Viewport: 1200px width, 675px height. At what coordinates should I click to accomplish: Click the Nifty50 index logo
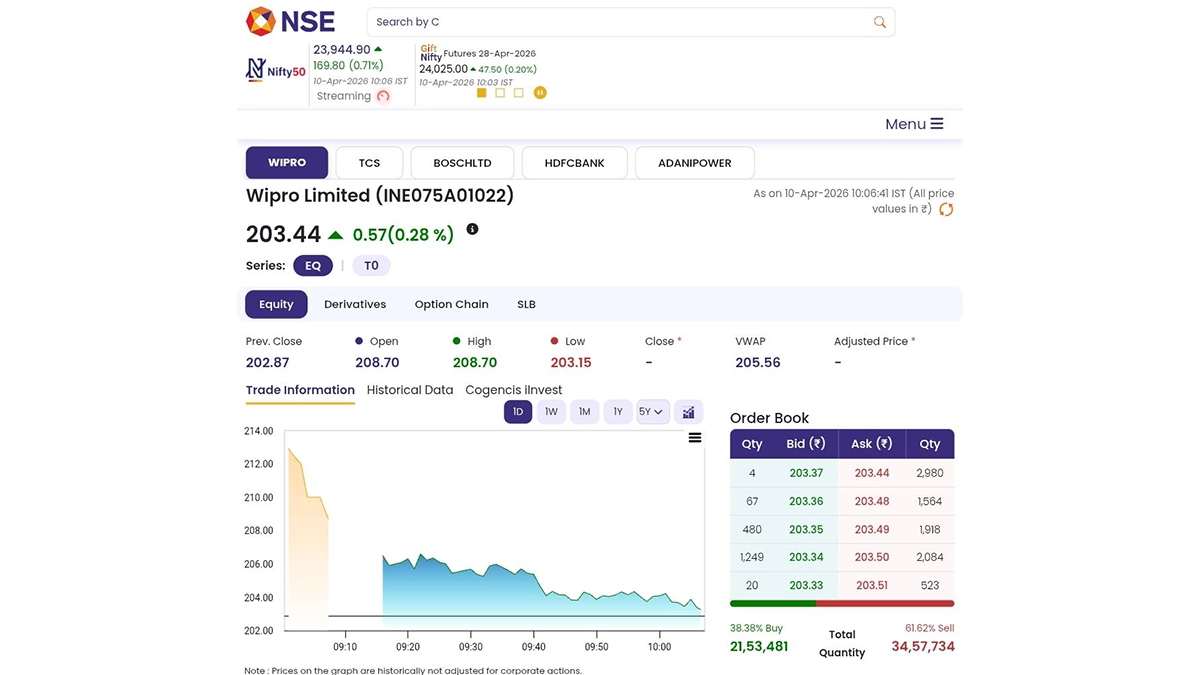coord(276,70)
